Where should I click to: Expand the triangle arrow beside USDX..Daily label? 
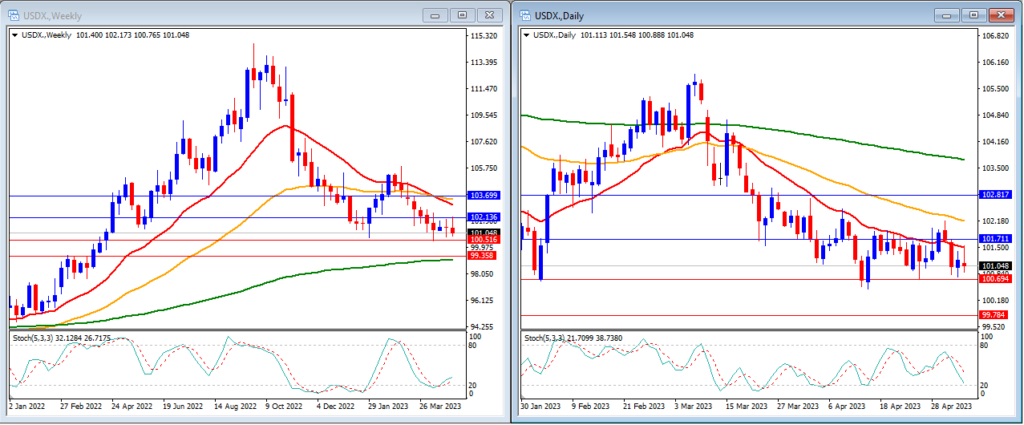click(x=526, y=35)
